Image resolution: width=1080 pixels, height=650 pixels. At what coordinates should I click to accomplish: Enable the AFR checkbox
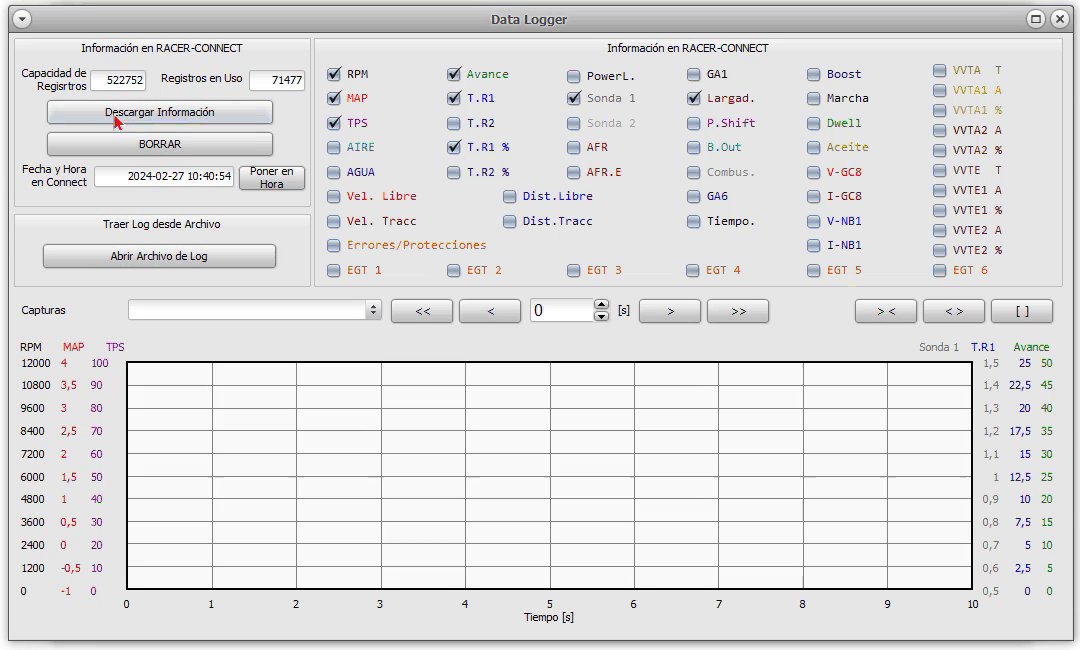coord(574,147)
